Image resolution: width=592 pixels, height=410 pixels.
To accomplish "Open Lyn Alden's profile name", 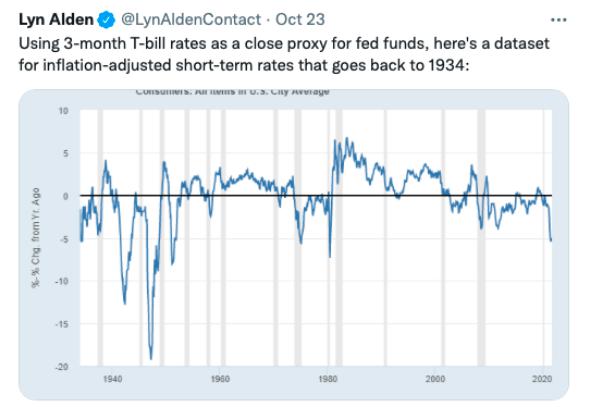I will (56, 20).
